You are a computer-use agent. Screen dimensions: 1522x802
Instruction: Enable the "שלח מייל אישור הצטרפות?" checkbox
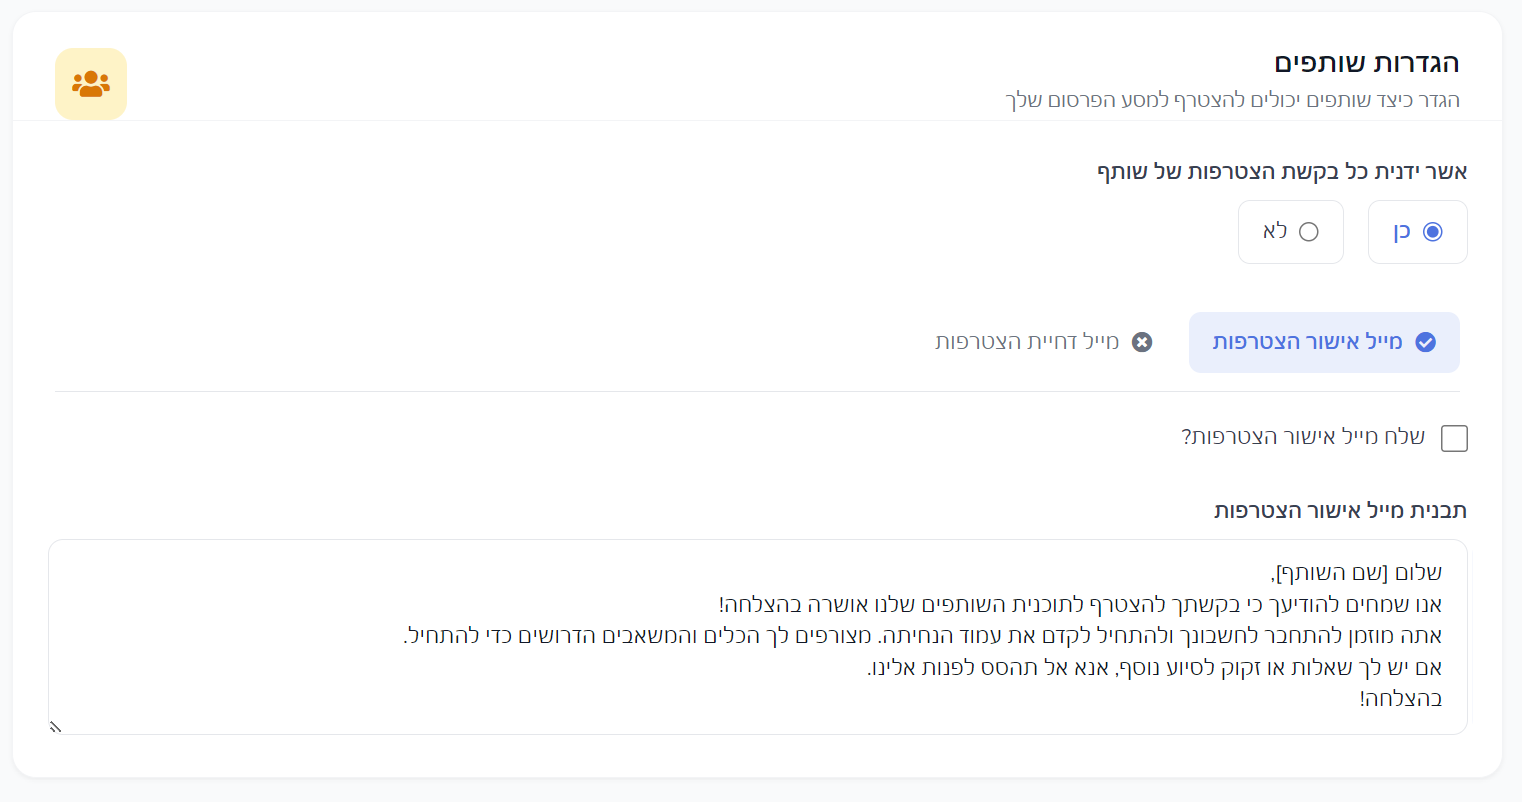coord(1454,438)
